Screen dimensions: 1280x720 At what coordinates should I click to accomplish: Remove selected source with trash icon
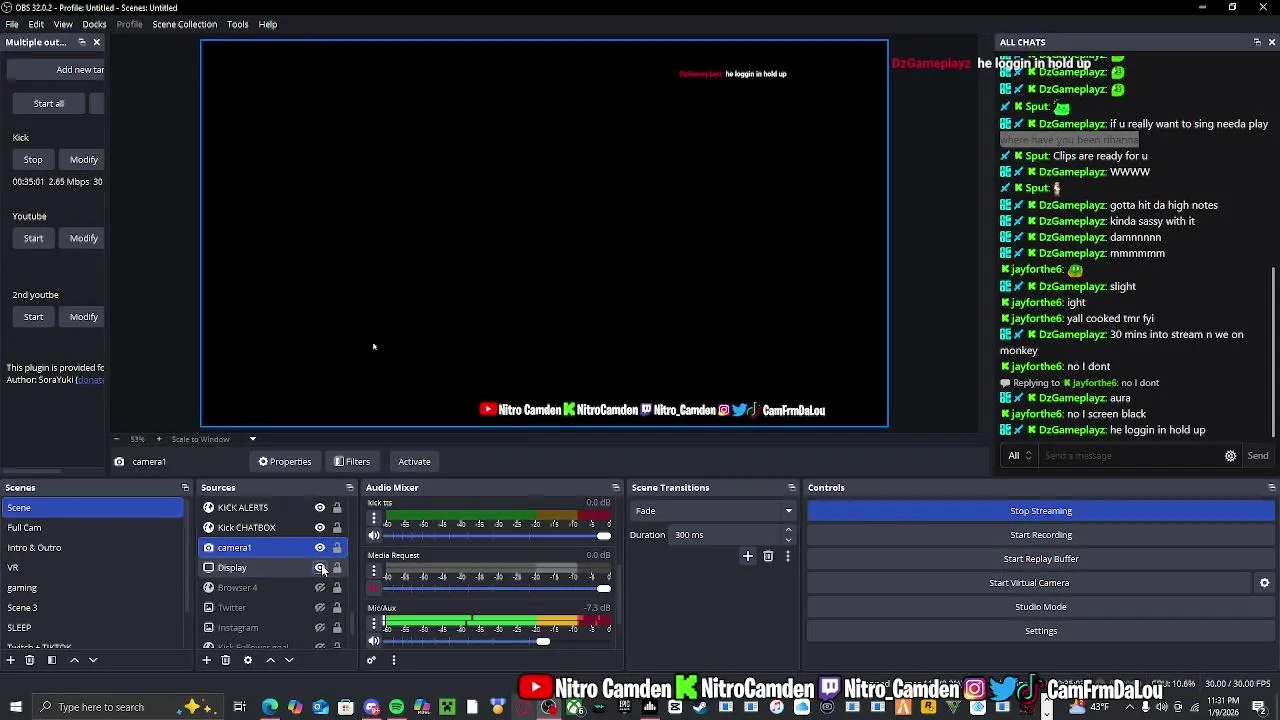pyautogui.click(x=226, y=660)
